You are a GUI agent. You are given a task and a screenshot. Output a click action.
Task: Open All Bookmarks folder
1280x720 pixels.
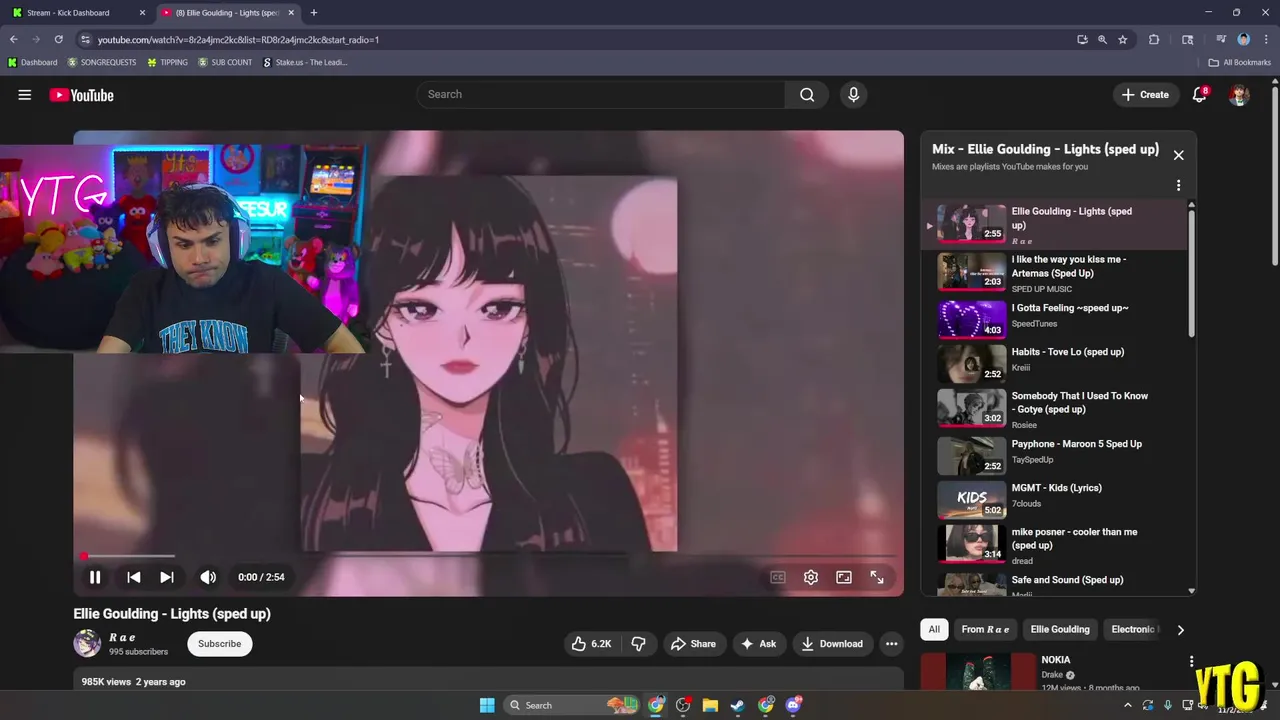point(1239,62)
